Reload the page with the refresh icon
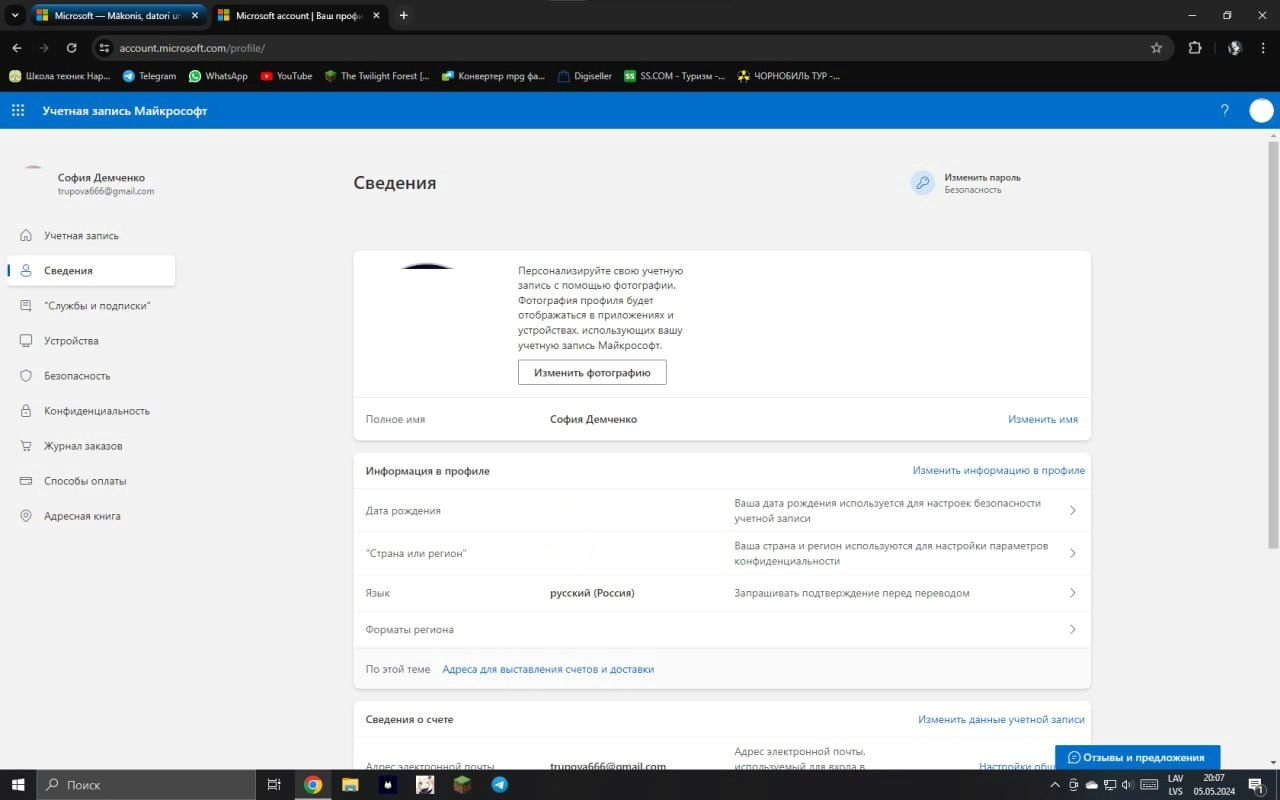This screenshot has width=1280, height=800. pos(72,47)
